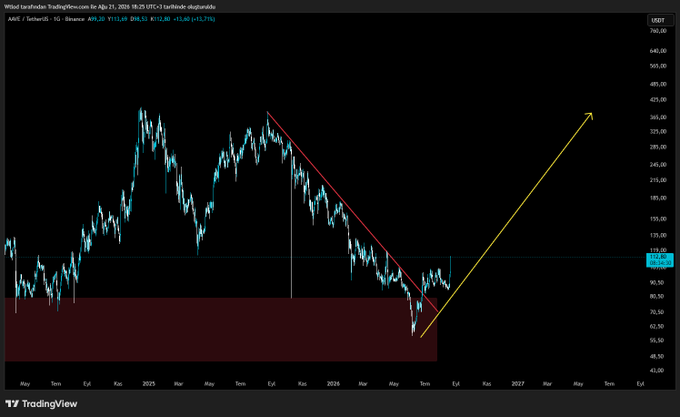Click the 760,00 price axis label

658,31
